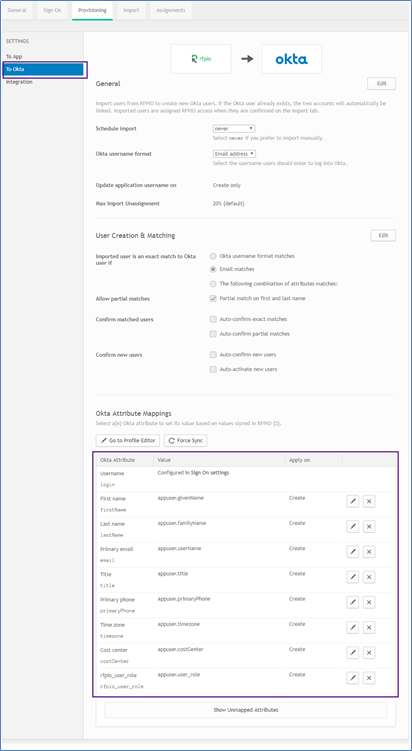
Task: Delete the Cost center mapping
Action: 369,653
